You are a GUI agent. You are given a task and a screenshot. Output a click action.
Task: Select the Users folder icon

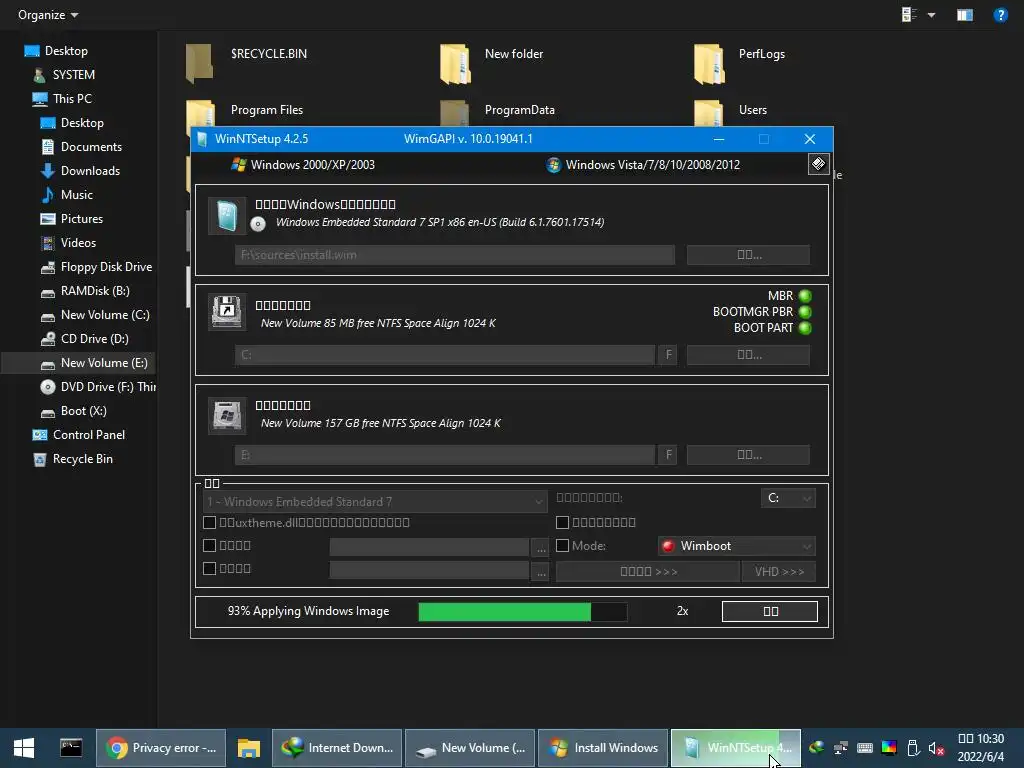[709, 112]
